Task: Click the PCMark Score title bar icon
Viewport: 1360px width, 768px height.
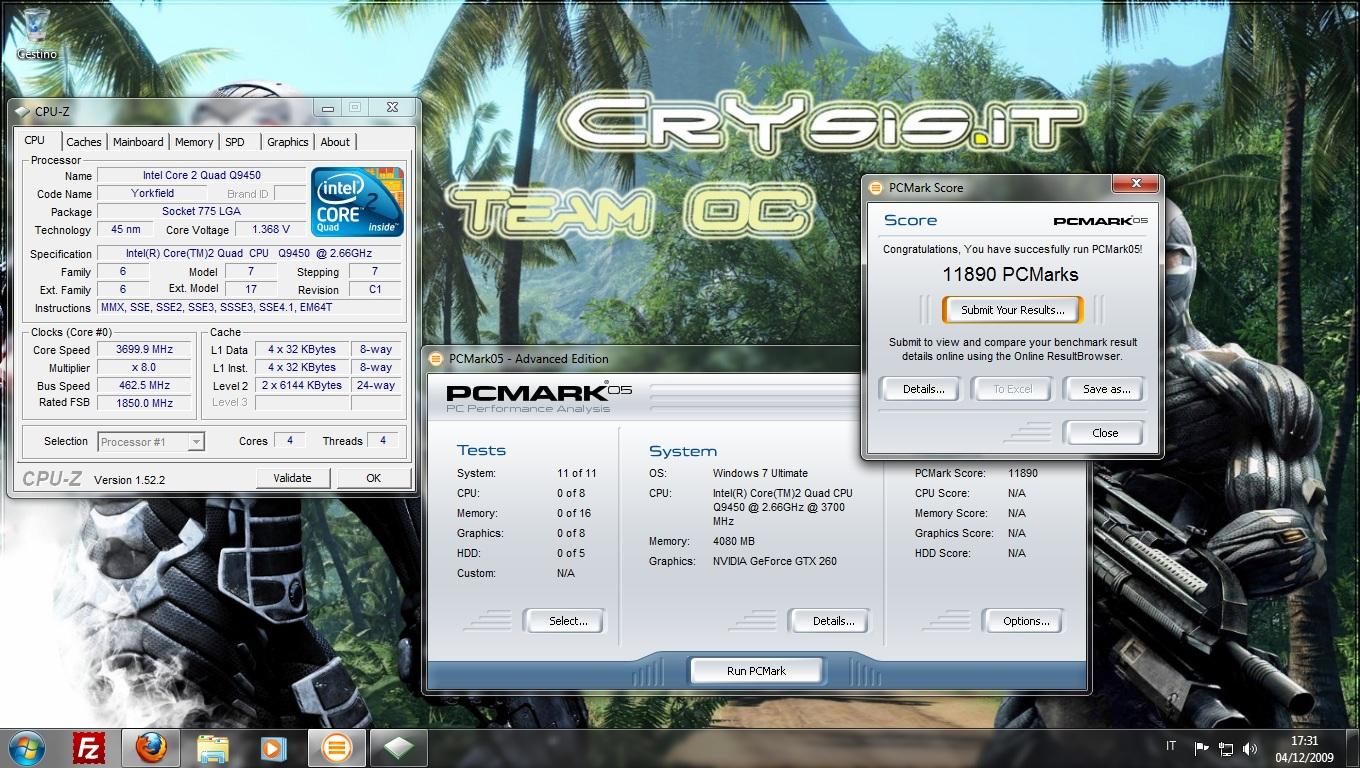Action: 876,187
